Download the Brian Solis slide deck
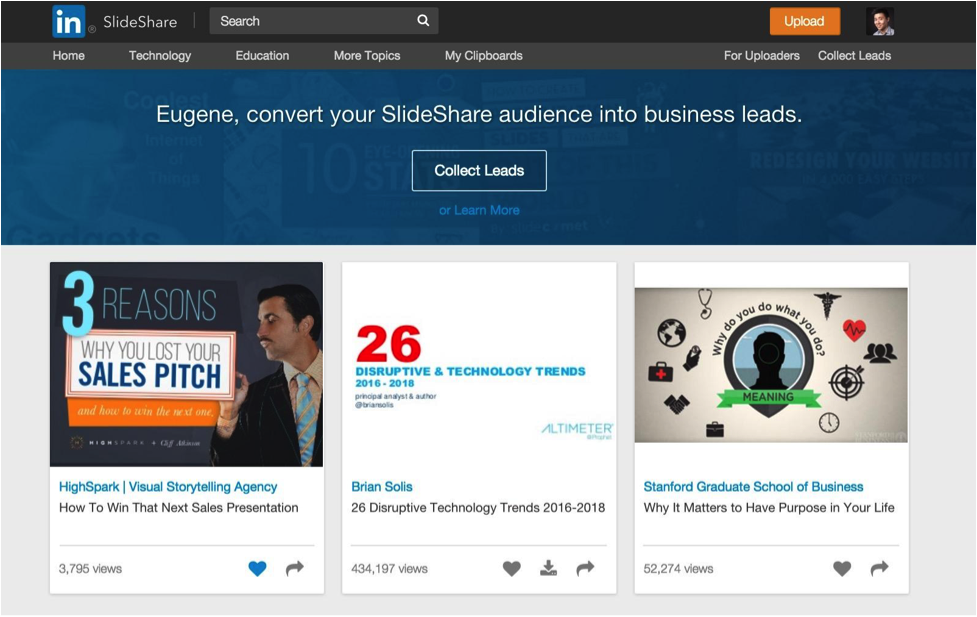Viewport: 977px width, 617px height. [x=548, y=568]
